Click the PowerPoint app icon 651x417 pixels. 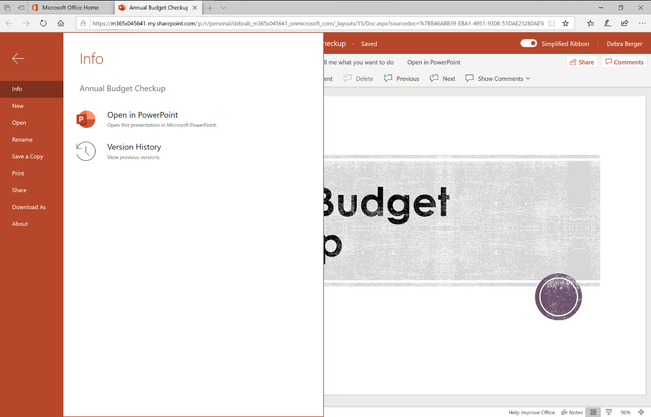tap(86, 119)
